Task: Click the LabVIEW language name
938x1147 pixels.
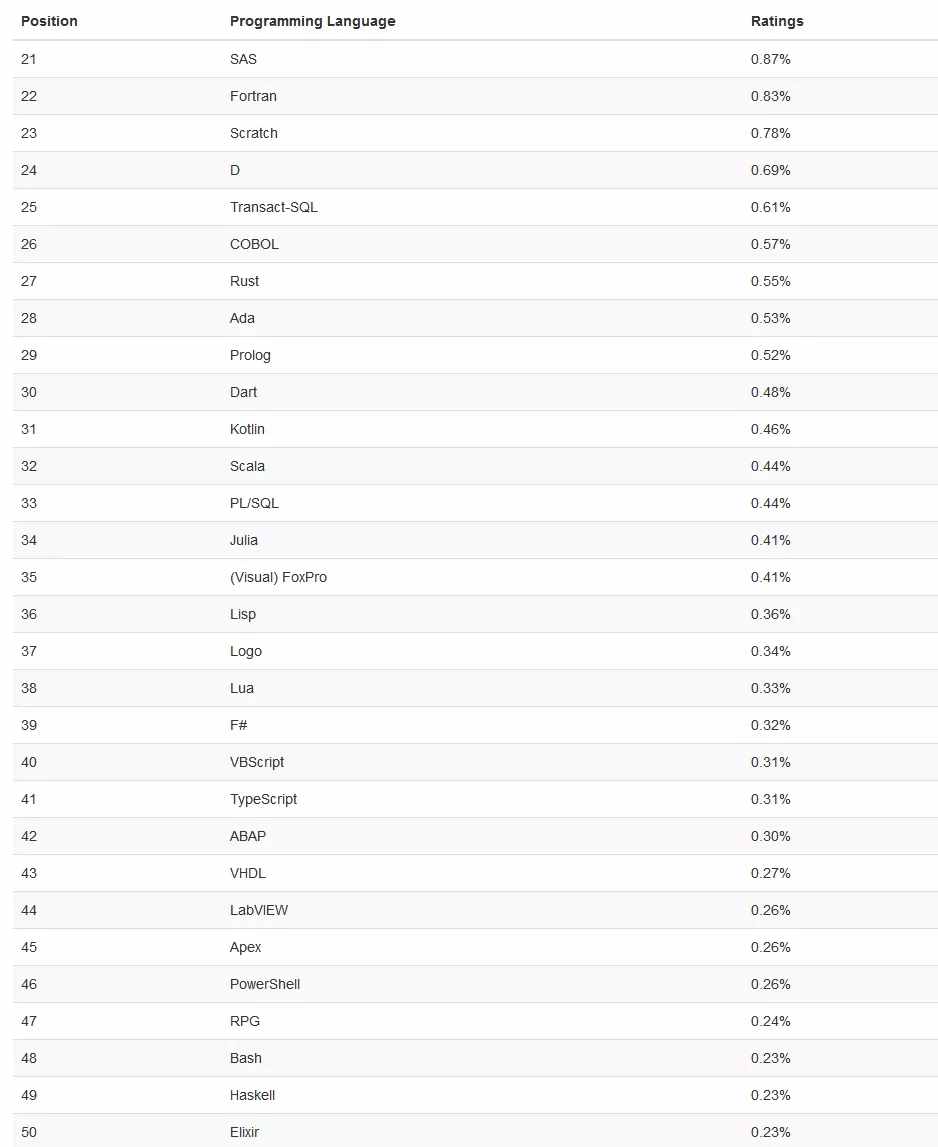Action: tap(259, 910)
